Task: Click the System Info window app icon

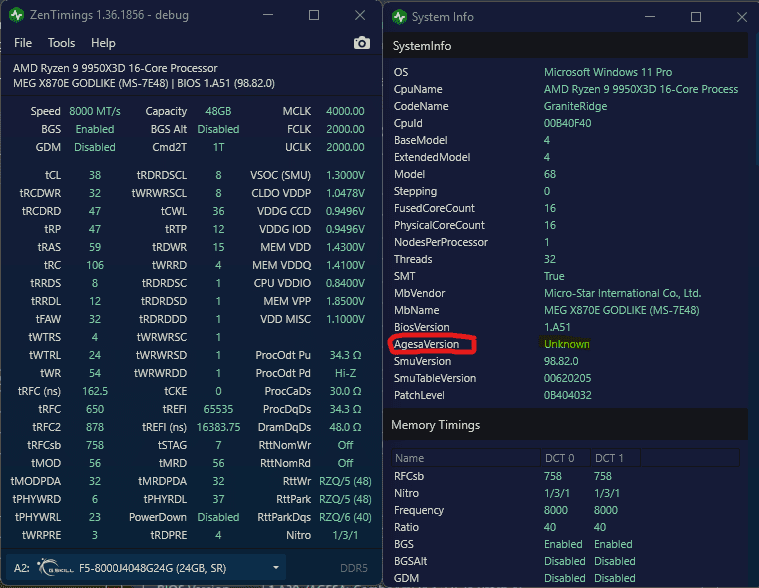Action: [x=400, y=17]
